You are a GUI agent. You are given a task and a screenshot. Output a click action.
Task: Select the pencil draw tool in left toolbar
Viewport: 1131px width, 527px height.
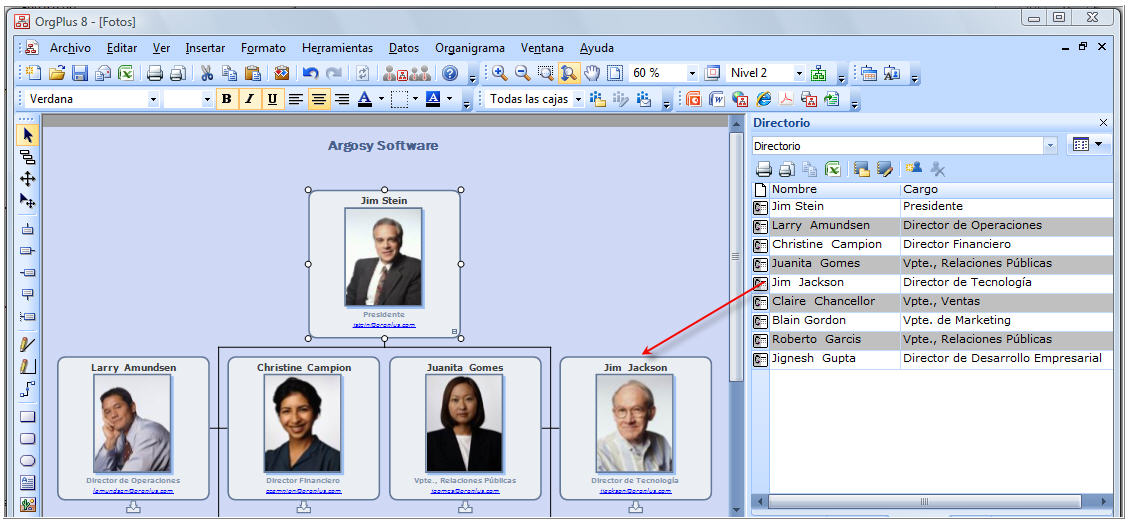coord(27,345)
